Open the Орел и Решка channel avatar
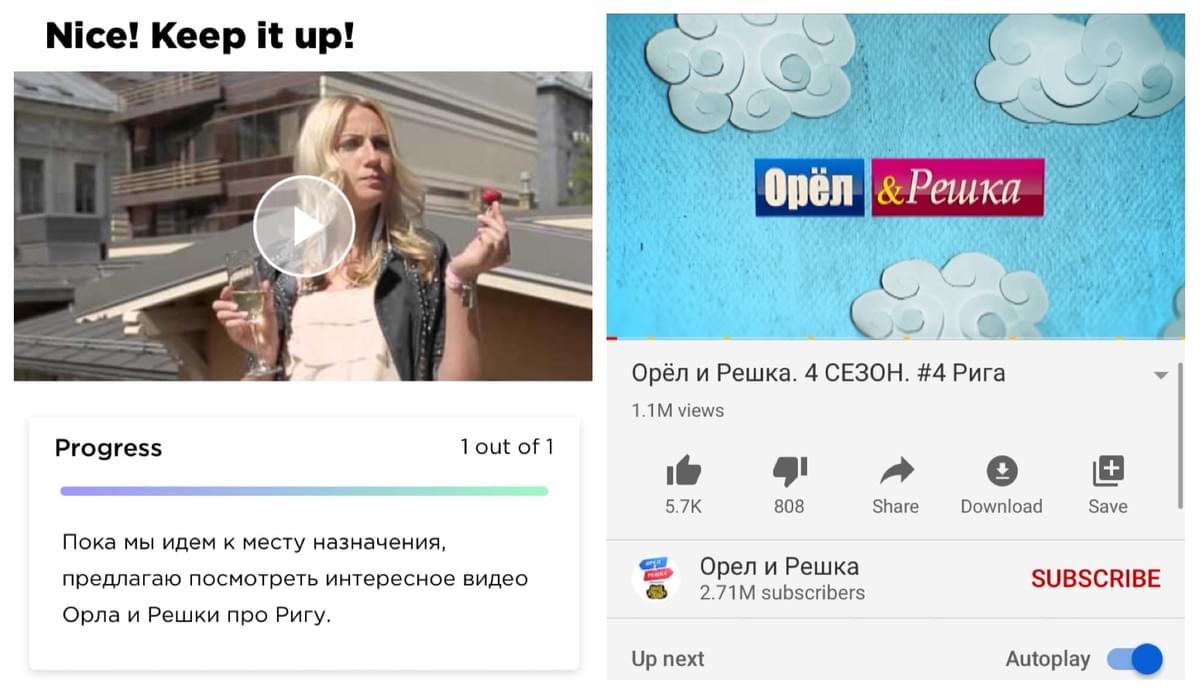Viewport: 1200px width, 695px height. click(x=656, y=577)
